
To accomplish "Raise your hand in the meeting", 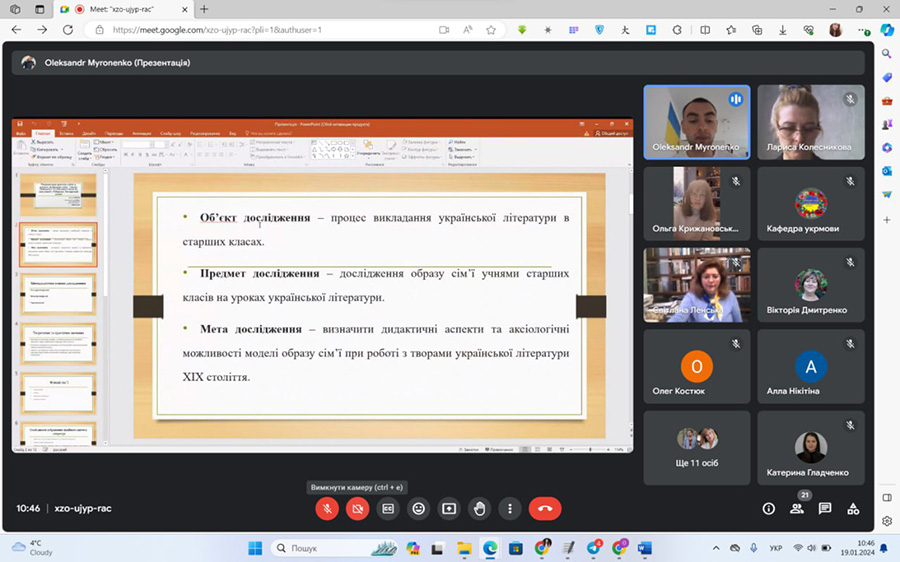I will coord(480,508).
